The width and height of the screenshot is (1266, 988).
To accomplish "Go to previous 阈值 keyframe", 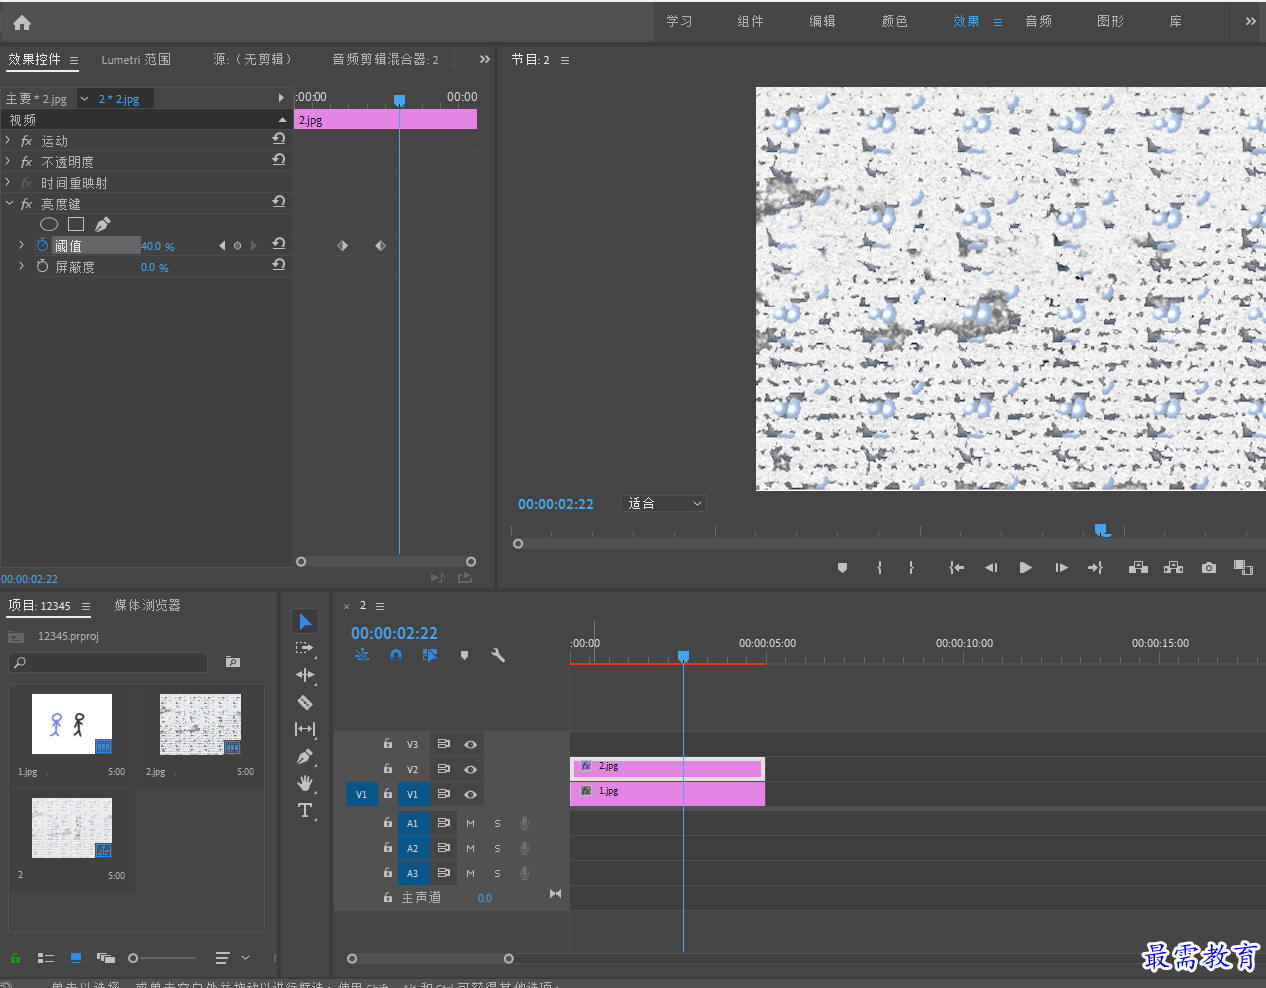I will pos(222,245).
